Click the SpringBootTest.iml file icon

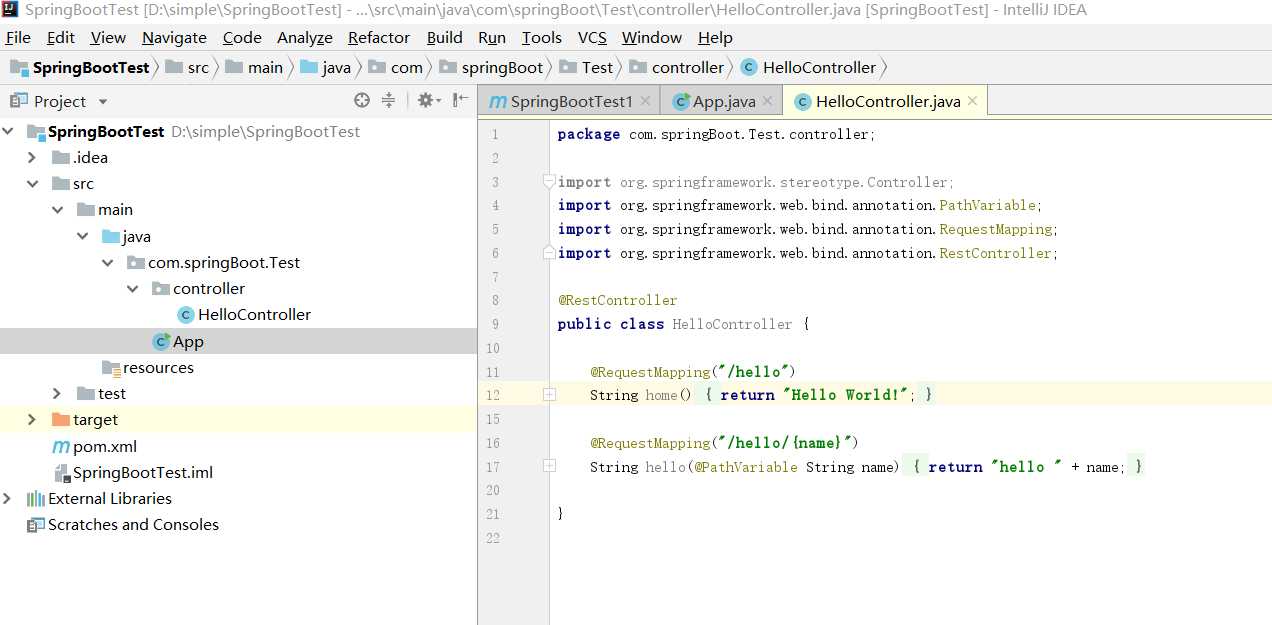coord(61,473)
